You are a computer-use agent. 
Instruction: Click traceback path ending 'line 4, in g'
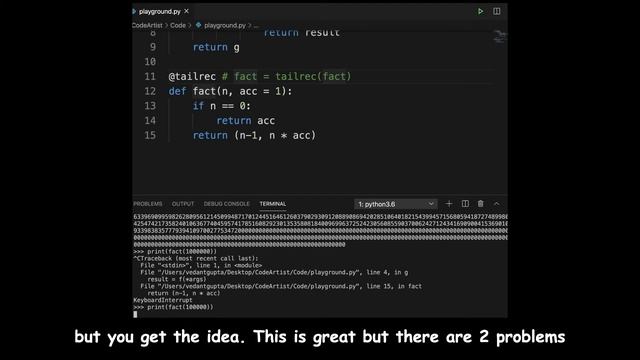[274, 272]
